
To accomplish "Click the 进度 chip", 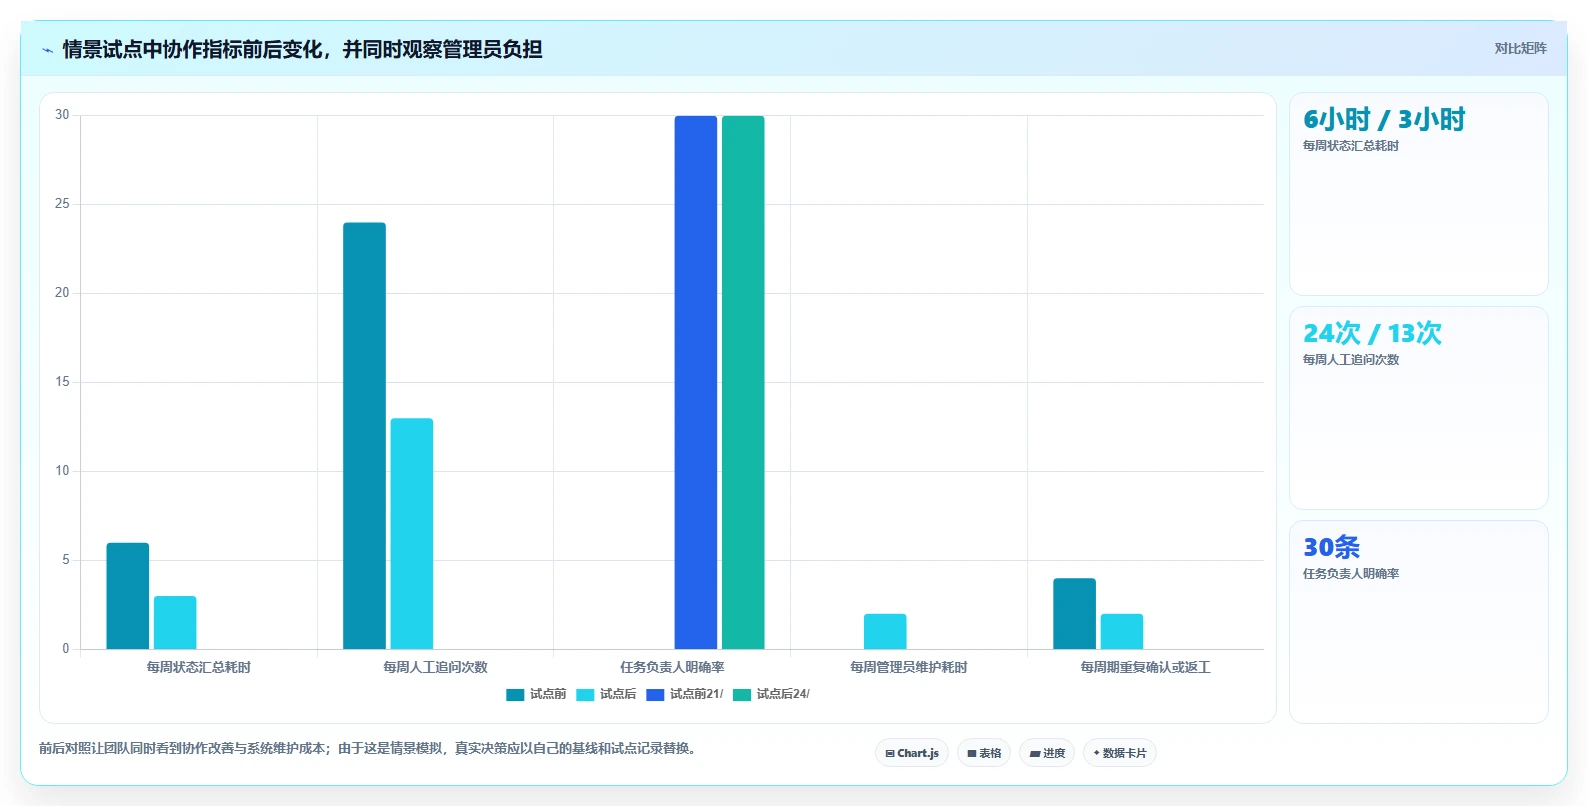I will [x=1047, y=753].
